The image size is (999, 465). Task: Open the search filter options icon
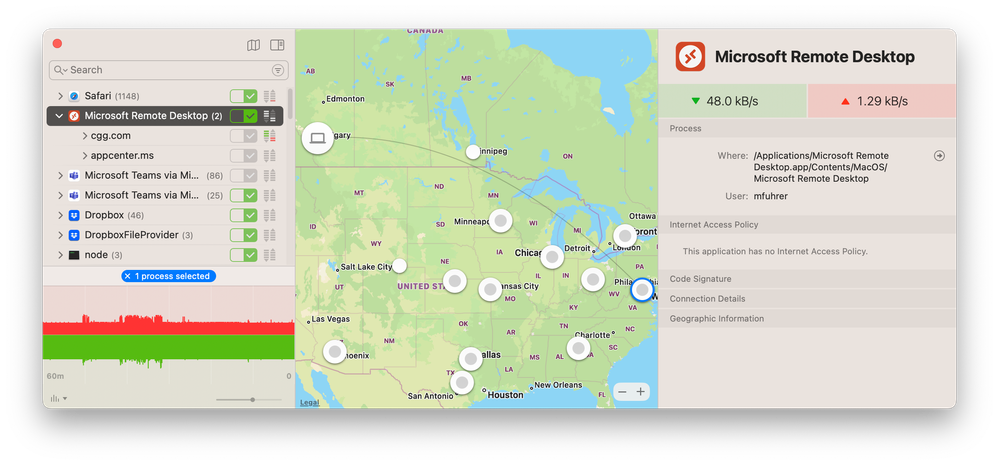coord(278,70)
